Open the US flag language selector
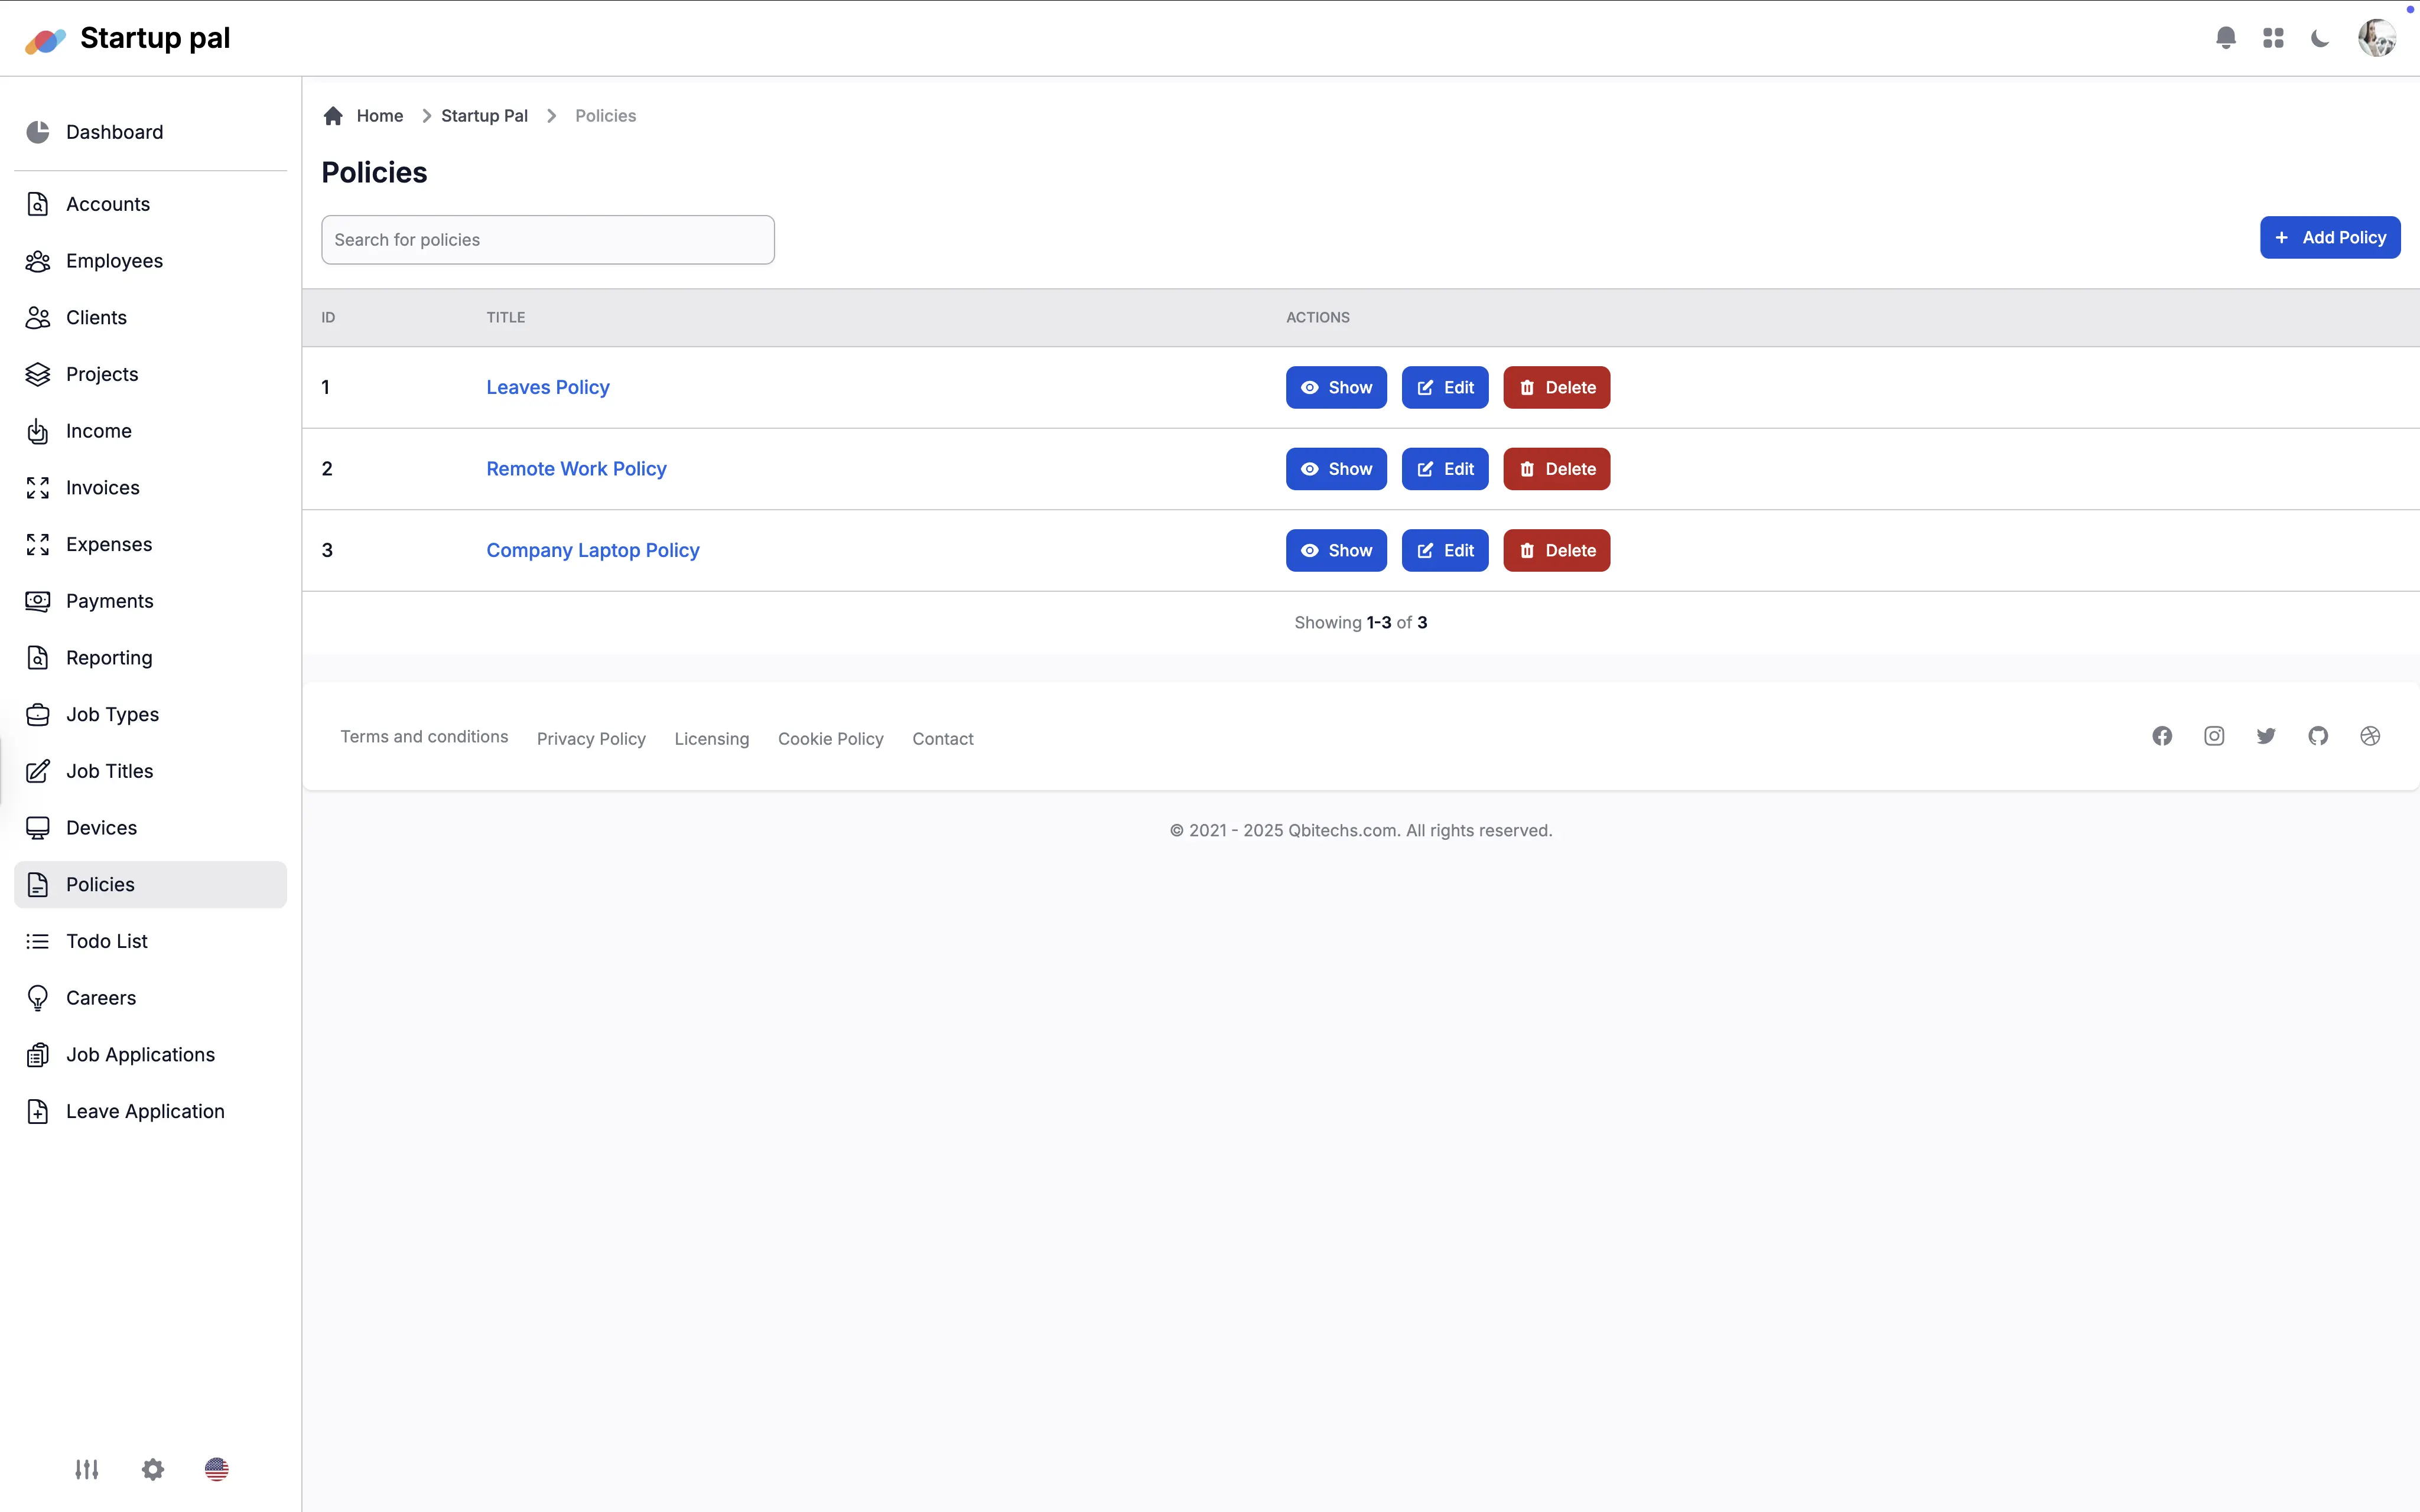Screen dimensions: 2420x1512 click(217, 1469)
